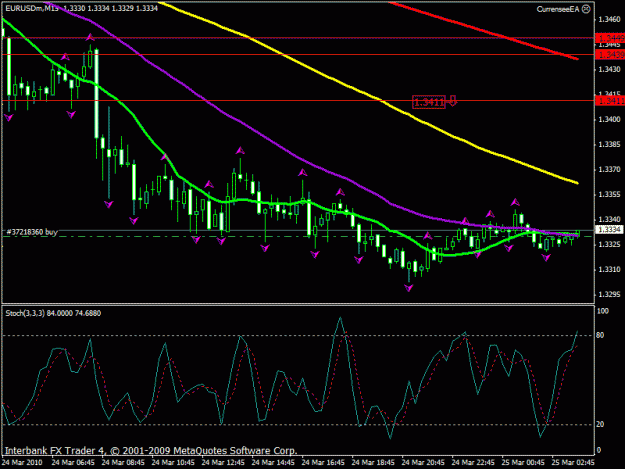The image size is (625, 469).
Task: Click the 1.3325 price scale value
Action: tap(609, 244)
